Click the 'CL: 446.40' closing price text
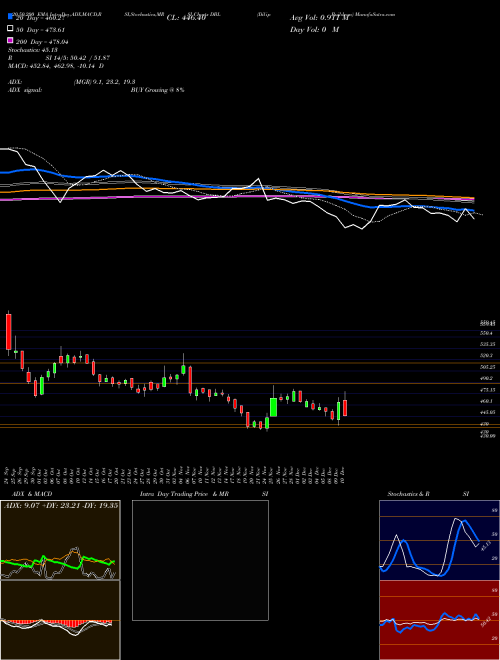This screenshot has width=500, height=660. [186, 18]
